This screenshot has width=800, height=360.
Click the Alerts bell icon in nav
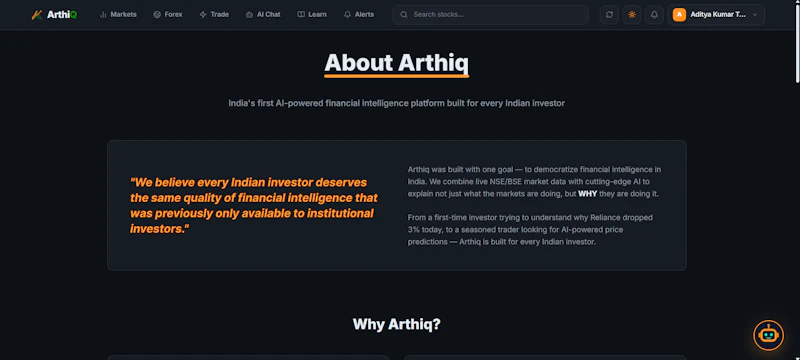[347, 15]
